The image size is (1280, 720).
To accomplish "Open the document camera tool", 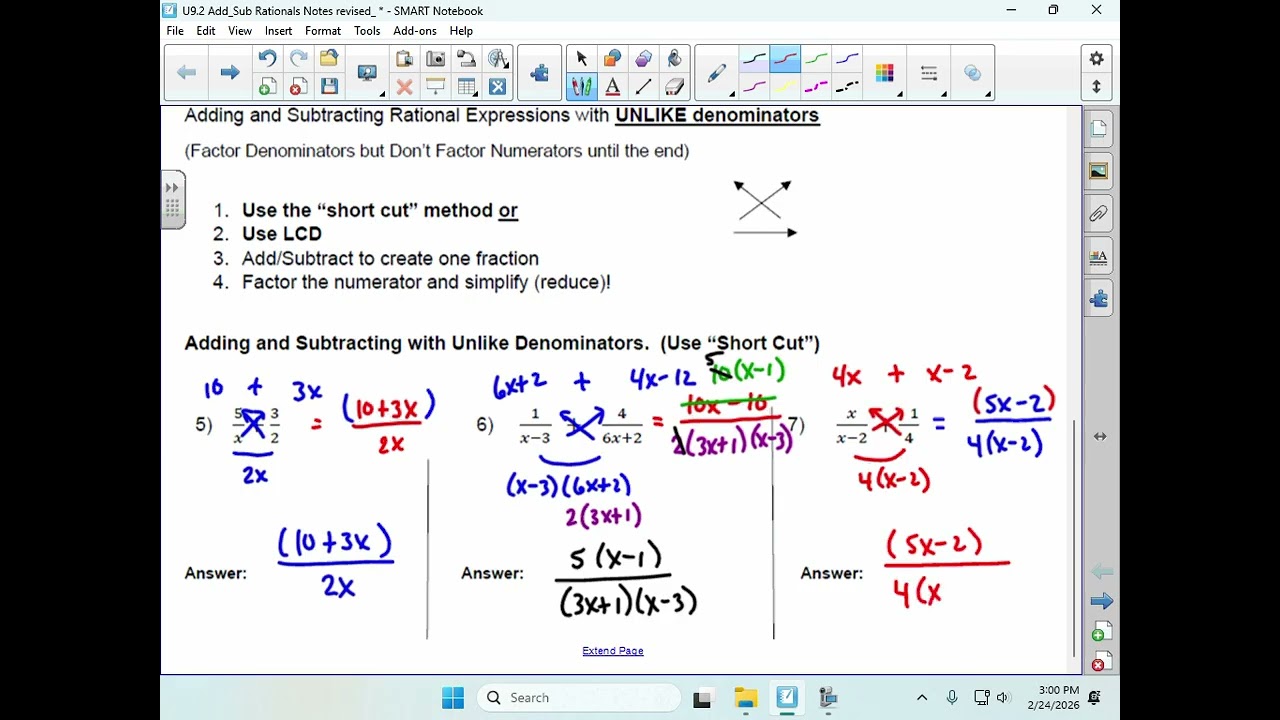I will (x=467, y=59).
